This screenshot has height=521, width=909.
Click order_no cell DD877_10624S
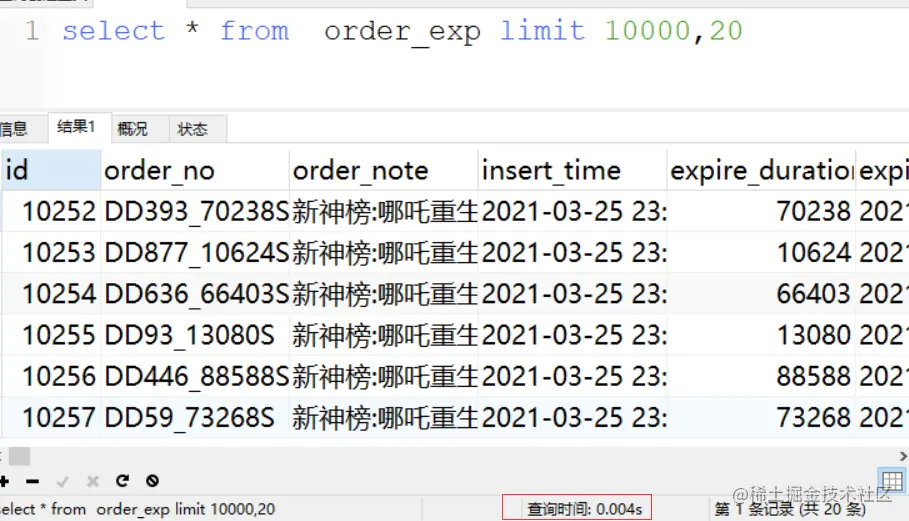pyautogui.click(x=195, y=253)
